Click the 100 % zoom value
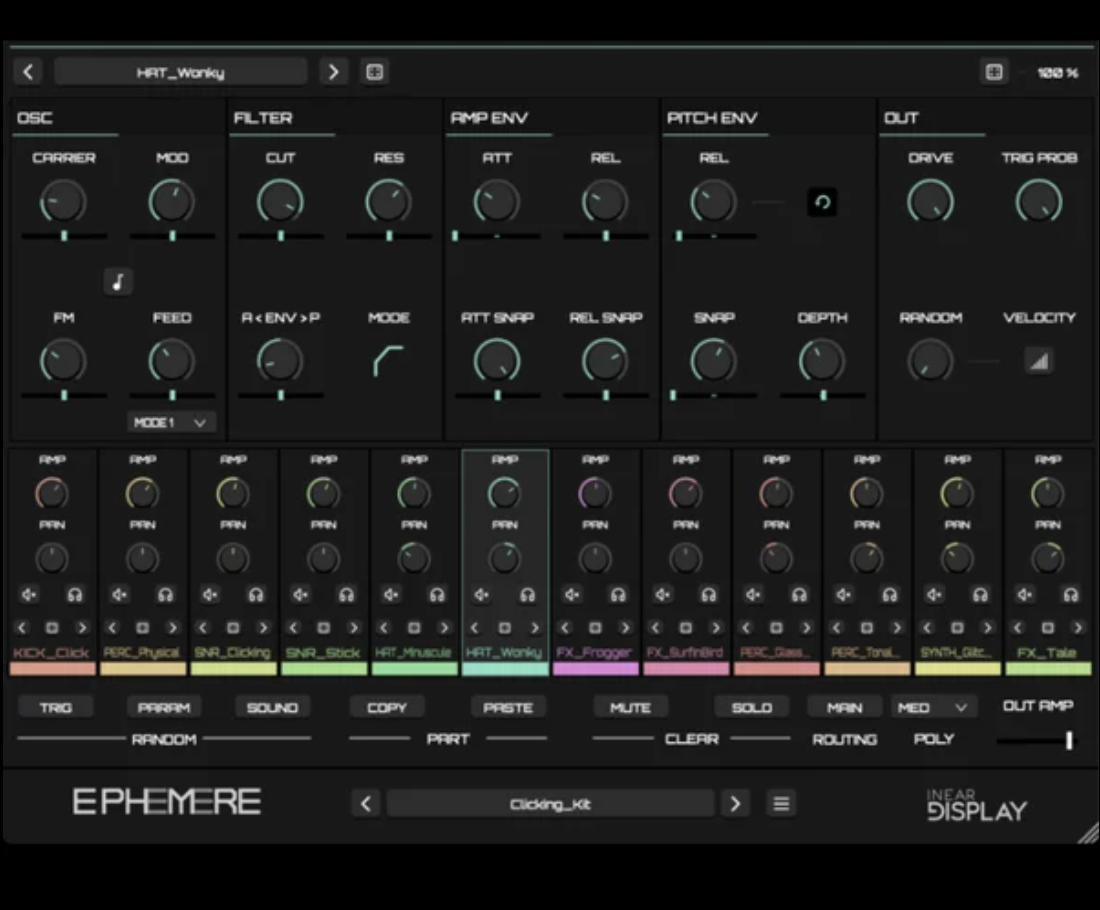 (x=1057, y=72)
